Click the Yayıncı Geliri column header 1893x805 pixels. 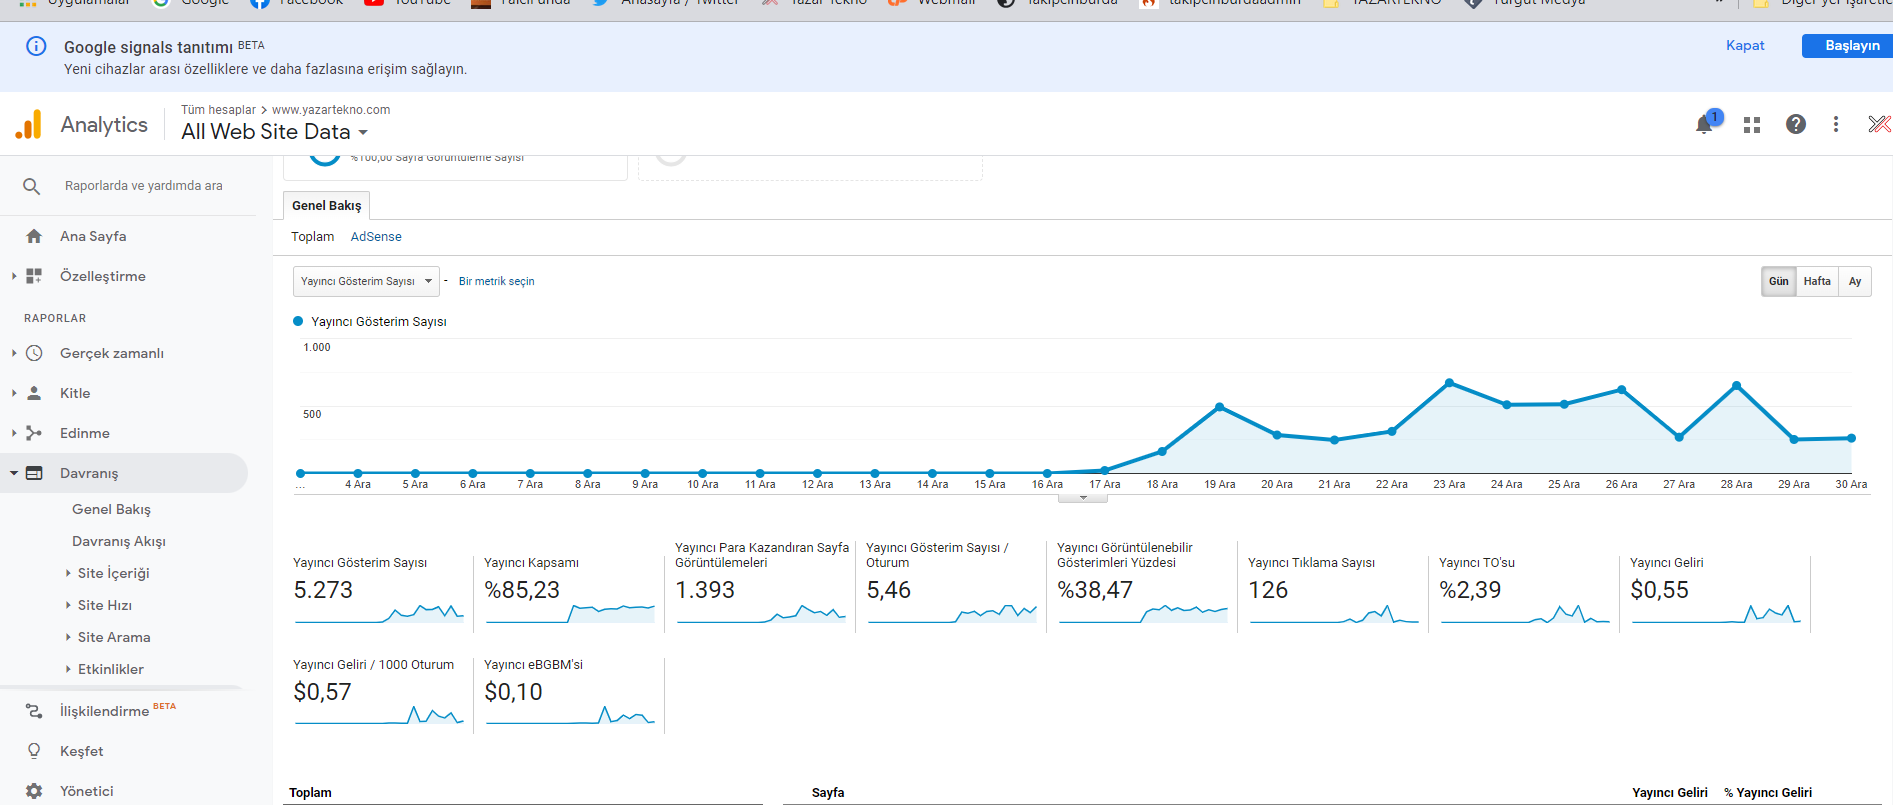(x=1669, y=793)
